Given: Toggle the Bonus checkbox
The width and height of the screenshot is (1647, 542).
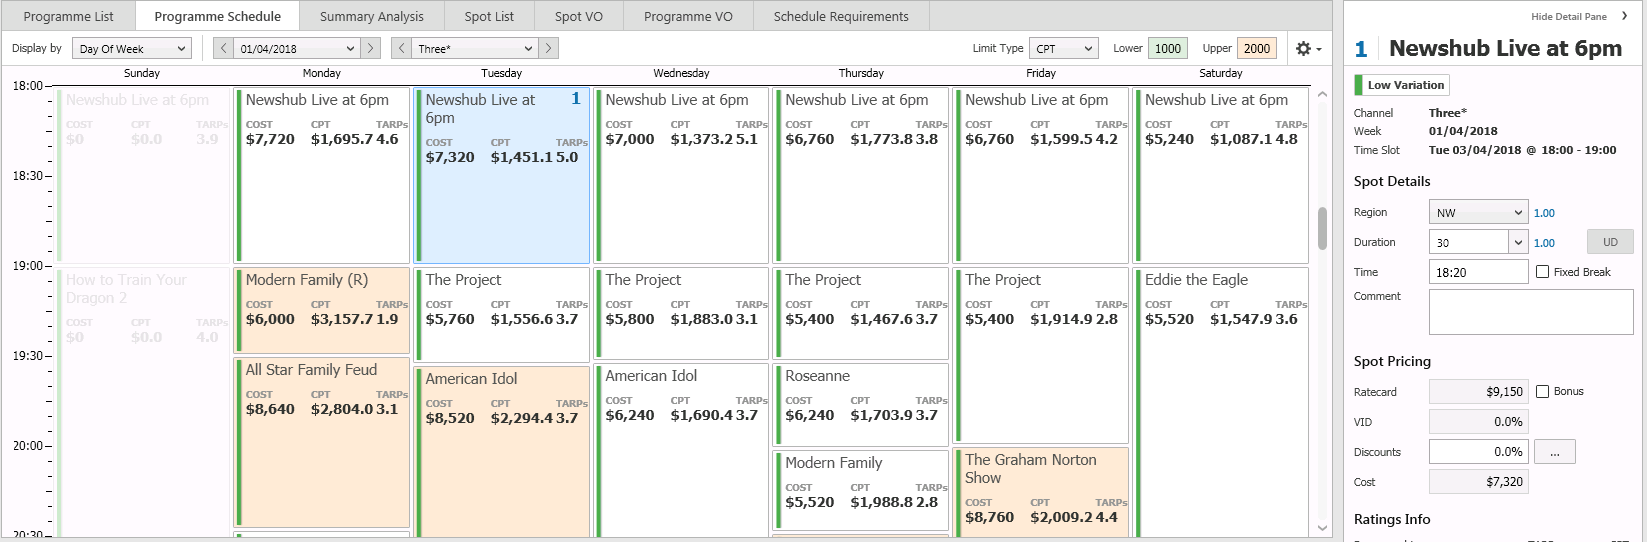Looking at the screenshot, I should point(1543,392).
